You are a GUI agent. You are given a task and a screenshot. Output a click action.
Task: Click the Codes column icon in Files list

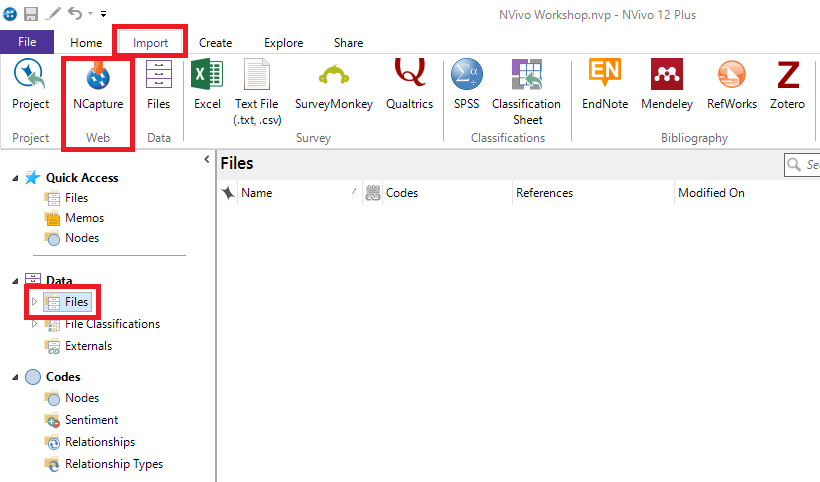373,193
